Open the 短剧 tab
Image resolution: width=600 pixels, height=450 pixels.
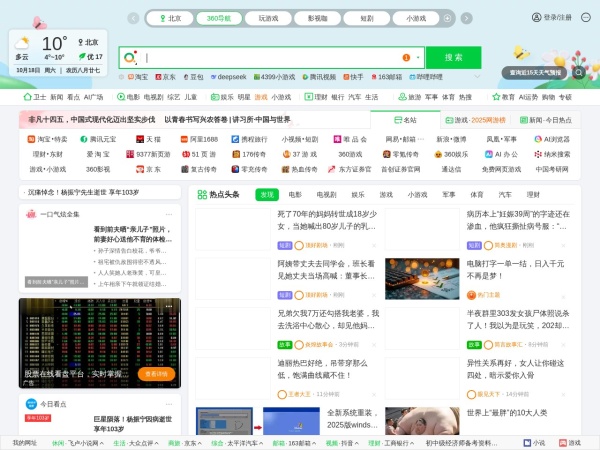pyautogui.click(x=367, y=18)
